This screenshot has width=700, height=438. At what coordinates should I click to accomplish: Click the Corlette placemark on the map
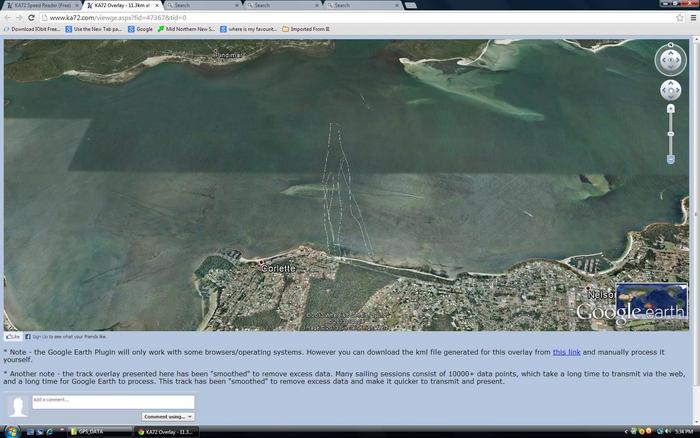[262, 262]
